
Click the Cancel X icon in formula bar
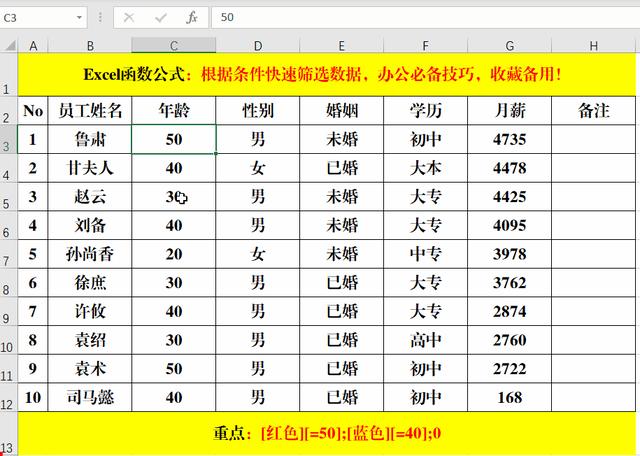(129, 18)
